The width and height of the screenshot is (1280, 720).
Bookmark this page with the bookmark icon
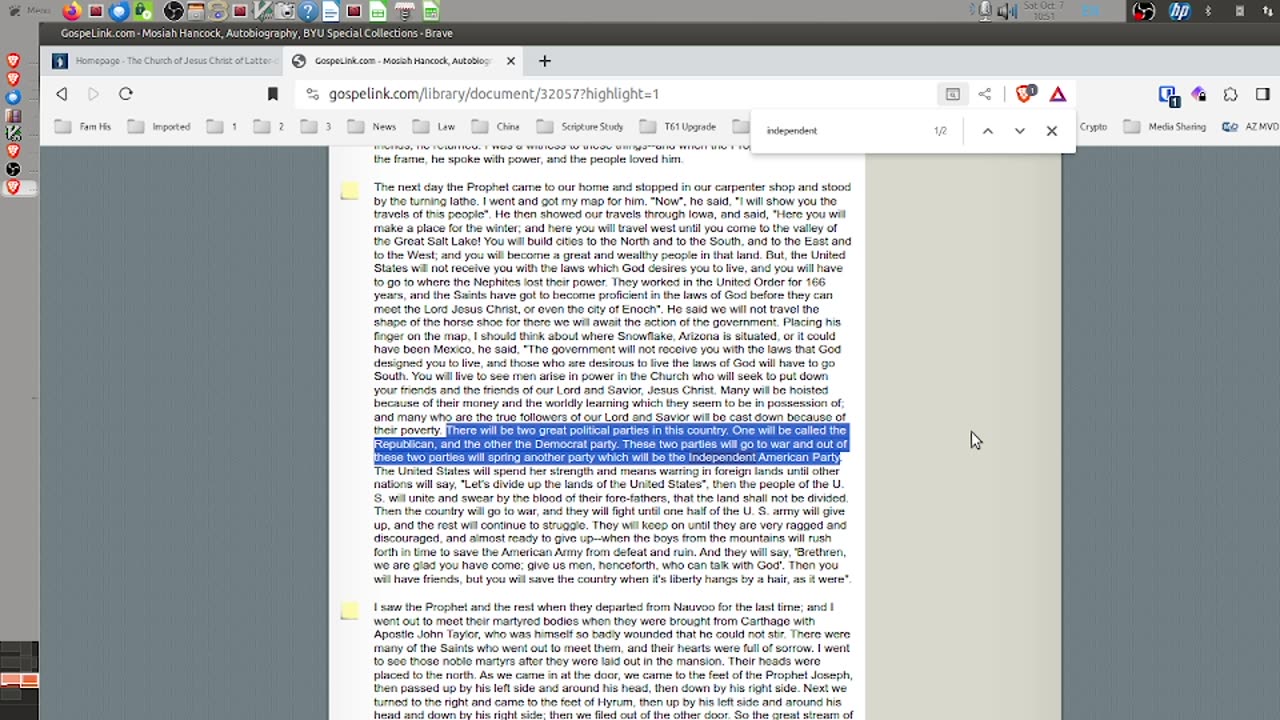pos(272,94)
